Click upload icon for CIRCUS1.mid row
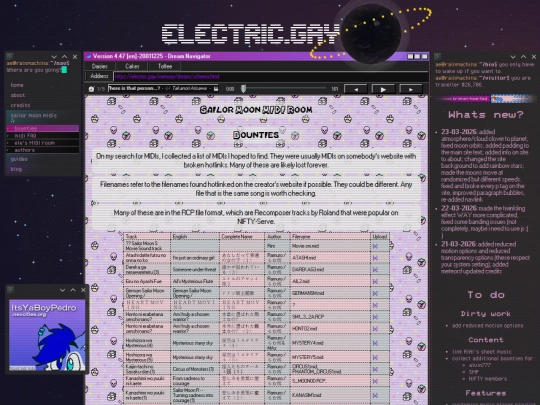The height and width of the screenshot is (405, 540). [x=375, y=370]
